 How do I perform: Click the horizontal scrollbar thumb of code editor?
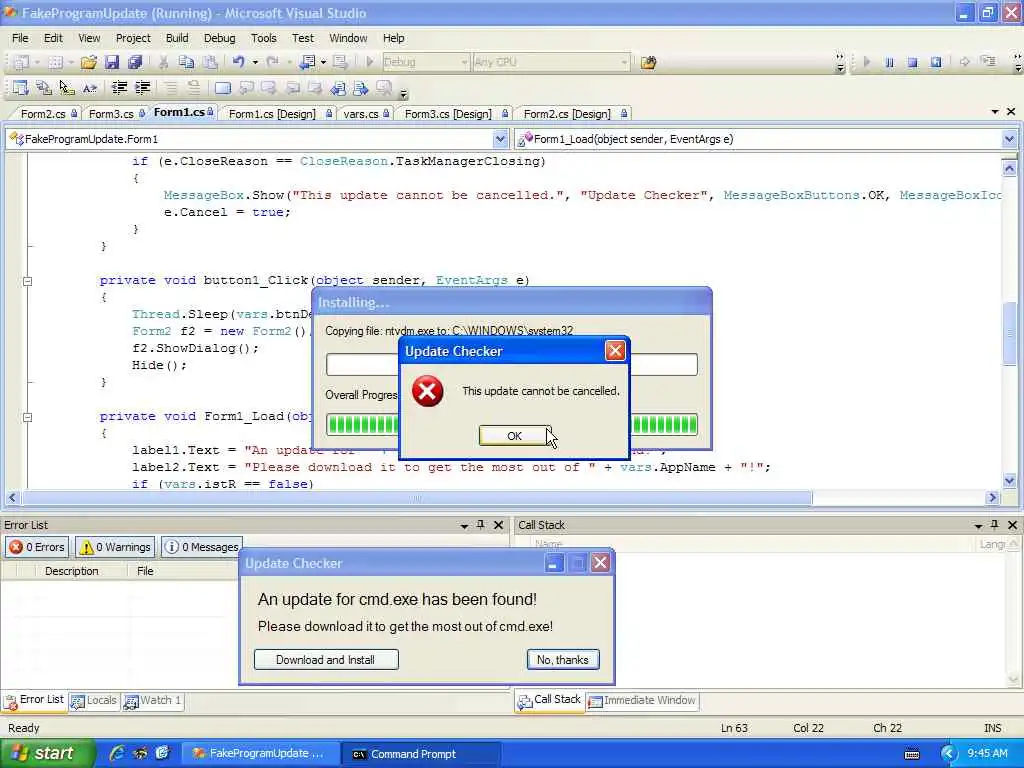(x=417, y=498)
